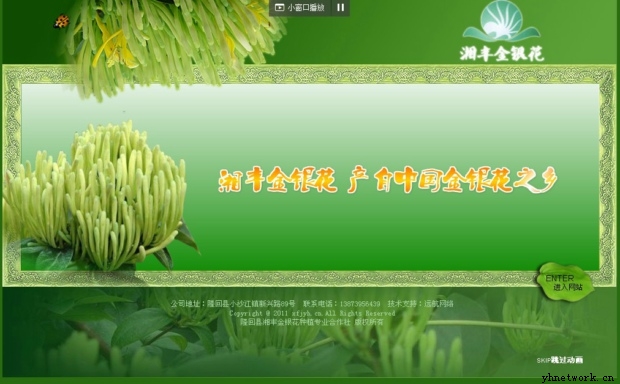Image resolution: width=620 pixels, height=384 pixels.
Task: Click the orange 湘丰金银花 text in banner
Action: [278, 181]
